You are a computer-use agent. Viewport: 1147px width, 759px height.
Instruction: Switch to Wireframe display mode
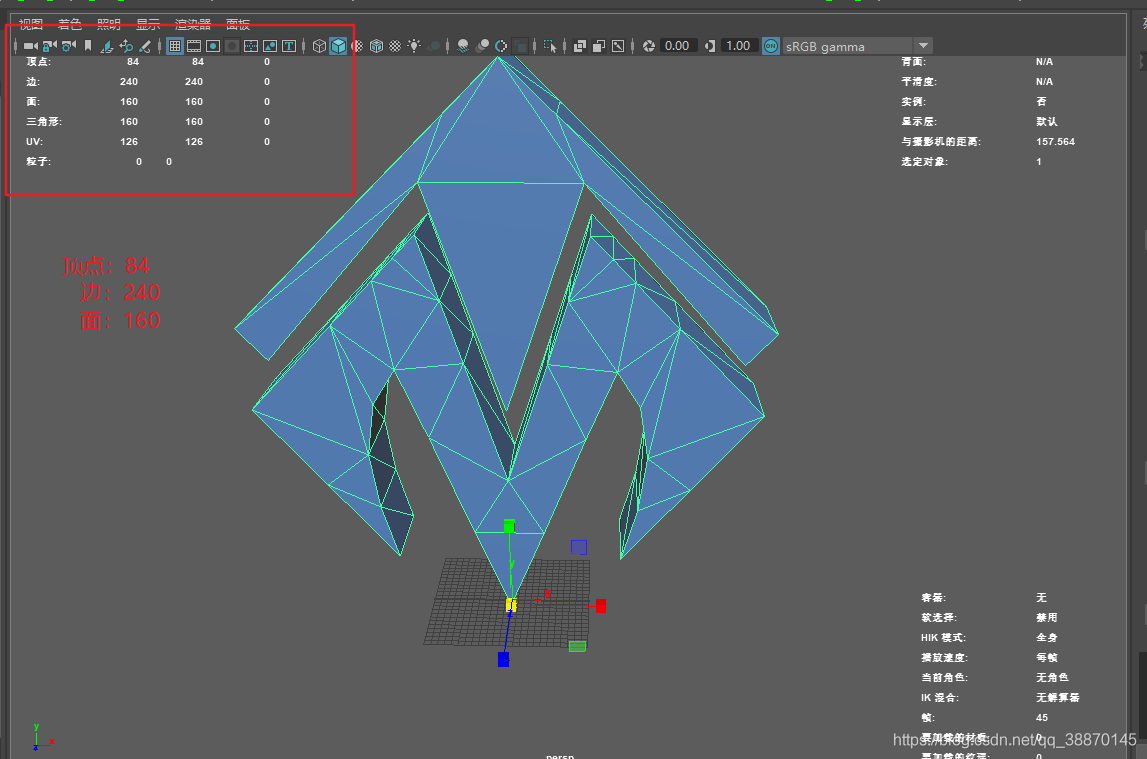[x=319, y=46]
